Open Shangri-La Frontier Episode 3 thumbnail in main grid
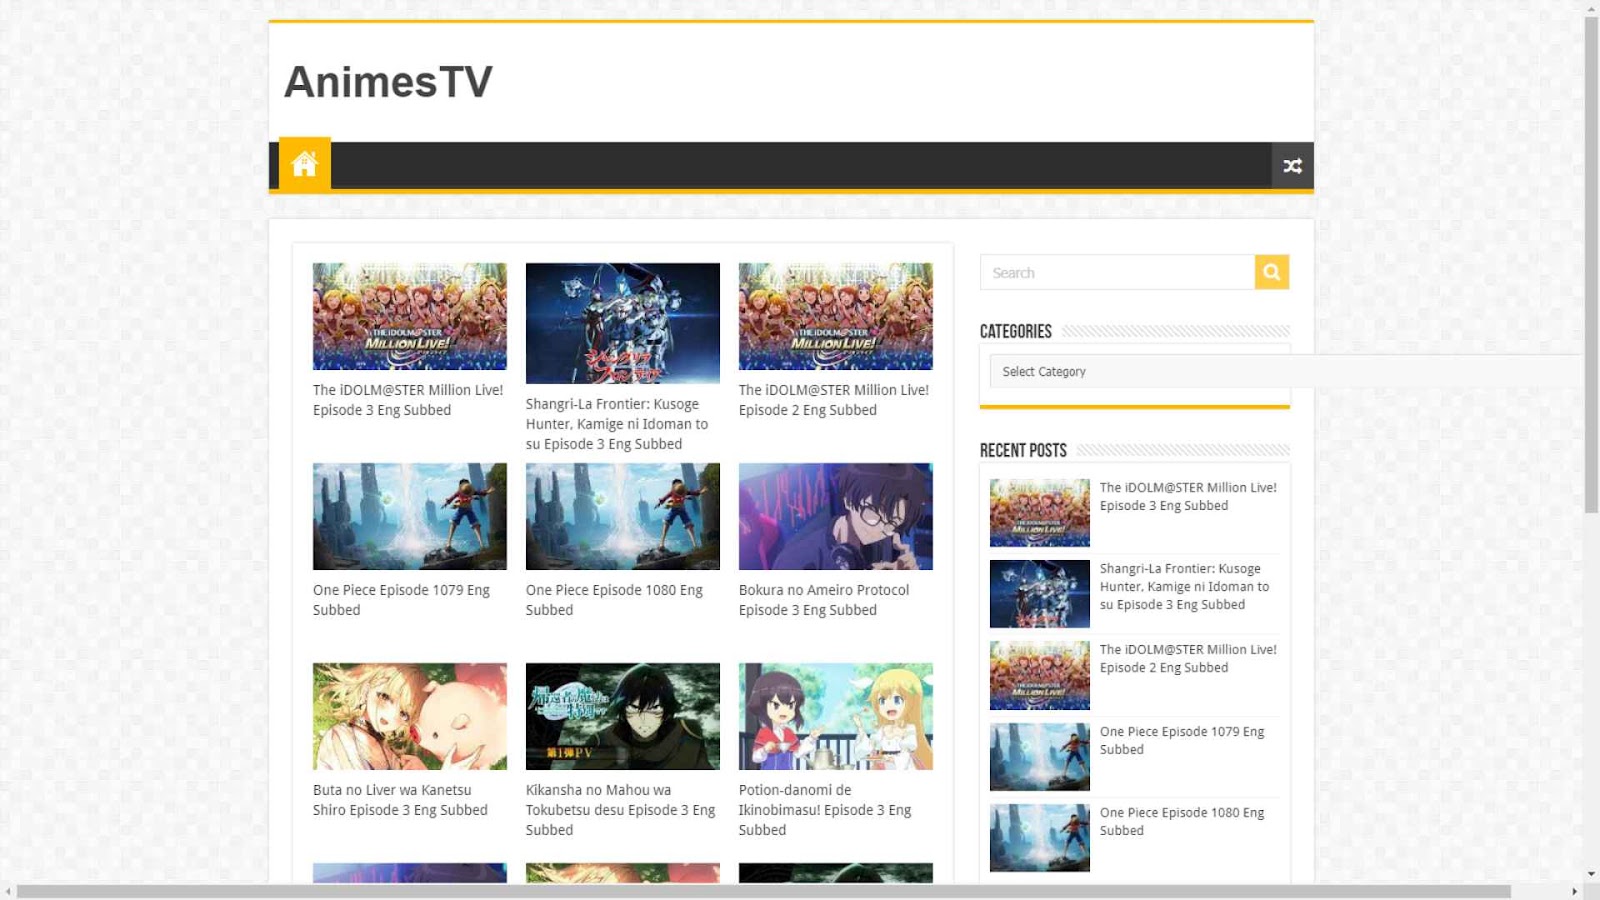 (x=623, y=323)
